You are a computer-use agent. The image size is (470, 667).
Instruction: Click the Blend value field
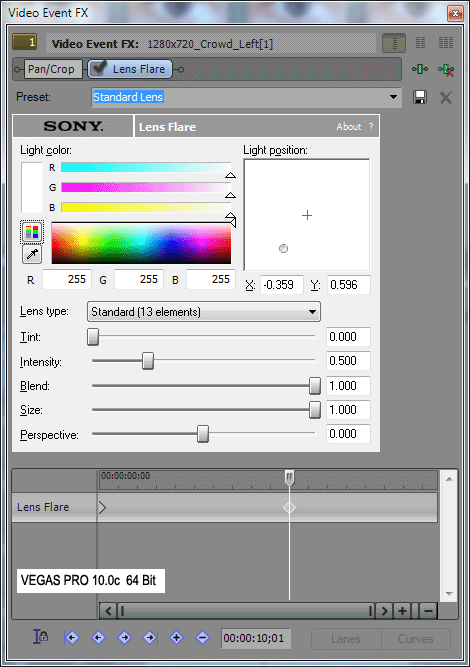pyautogui.click(x=348, y=386)
